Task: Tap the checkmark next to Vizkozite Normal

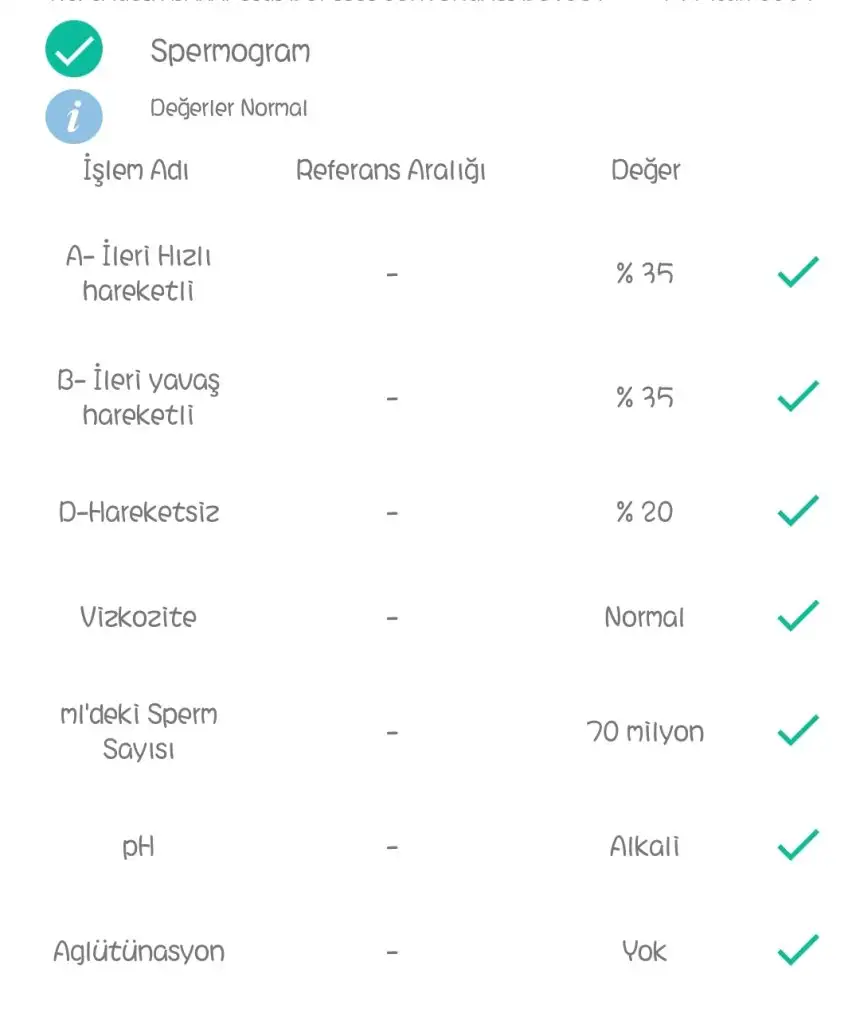Action: pyautogui.click(x=798, y=616)
